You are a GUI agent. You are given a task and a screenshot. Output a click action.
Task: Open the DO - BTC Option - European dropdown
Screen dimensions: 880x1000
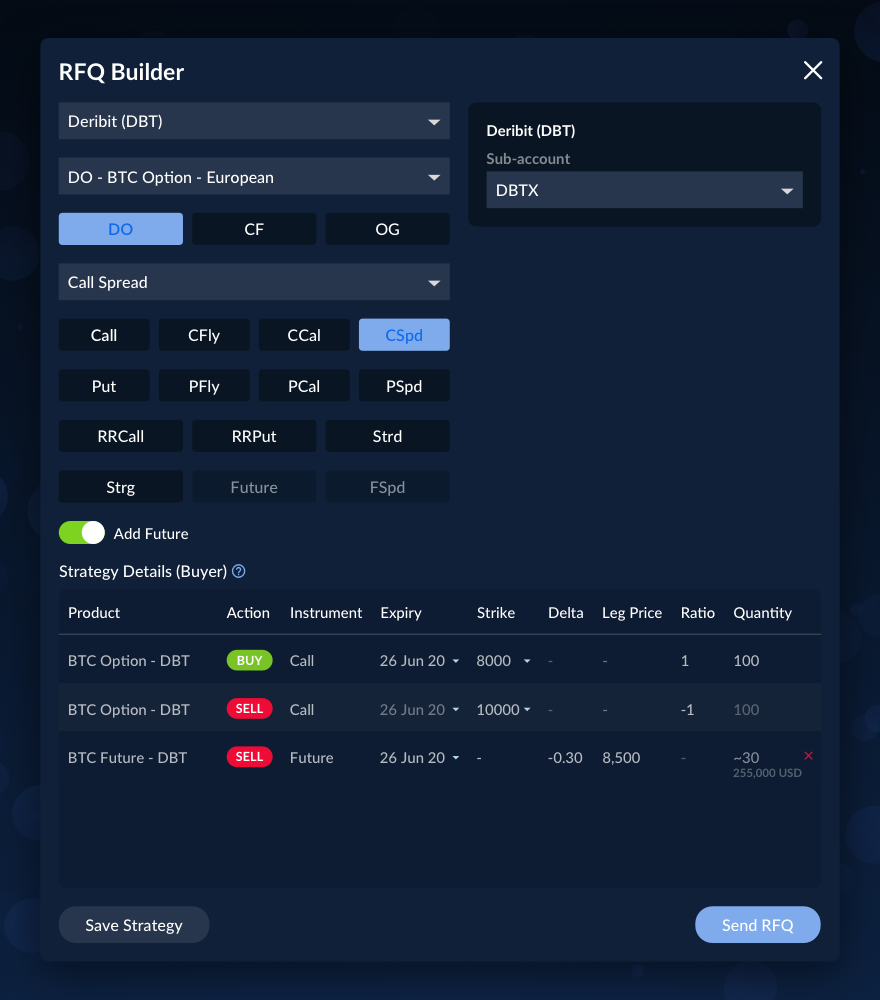254,177
